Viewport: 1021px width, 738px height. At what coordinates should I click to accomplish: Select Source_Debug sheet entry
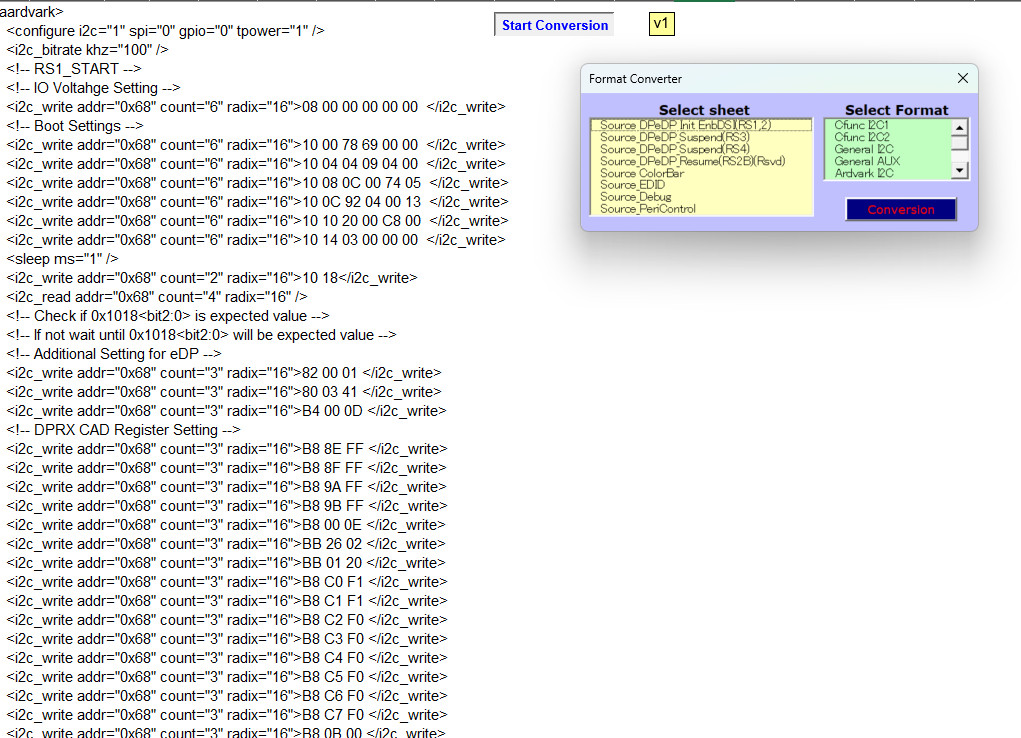(x=635, y=197)
